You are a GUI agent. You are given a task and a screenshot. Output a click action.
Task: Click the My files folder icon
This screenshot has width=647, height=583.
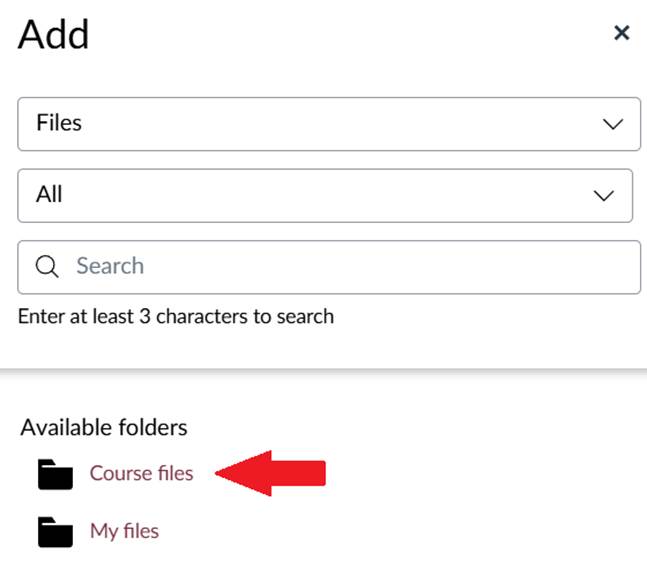(56, 532)
